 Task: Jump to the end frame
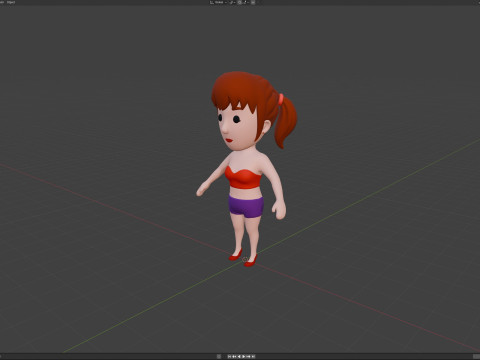(x=253, y=356)
